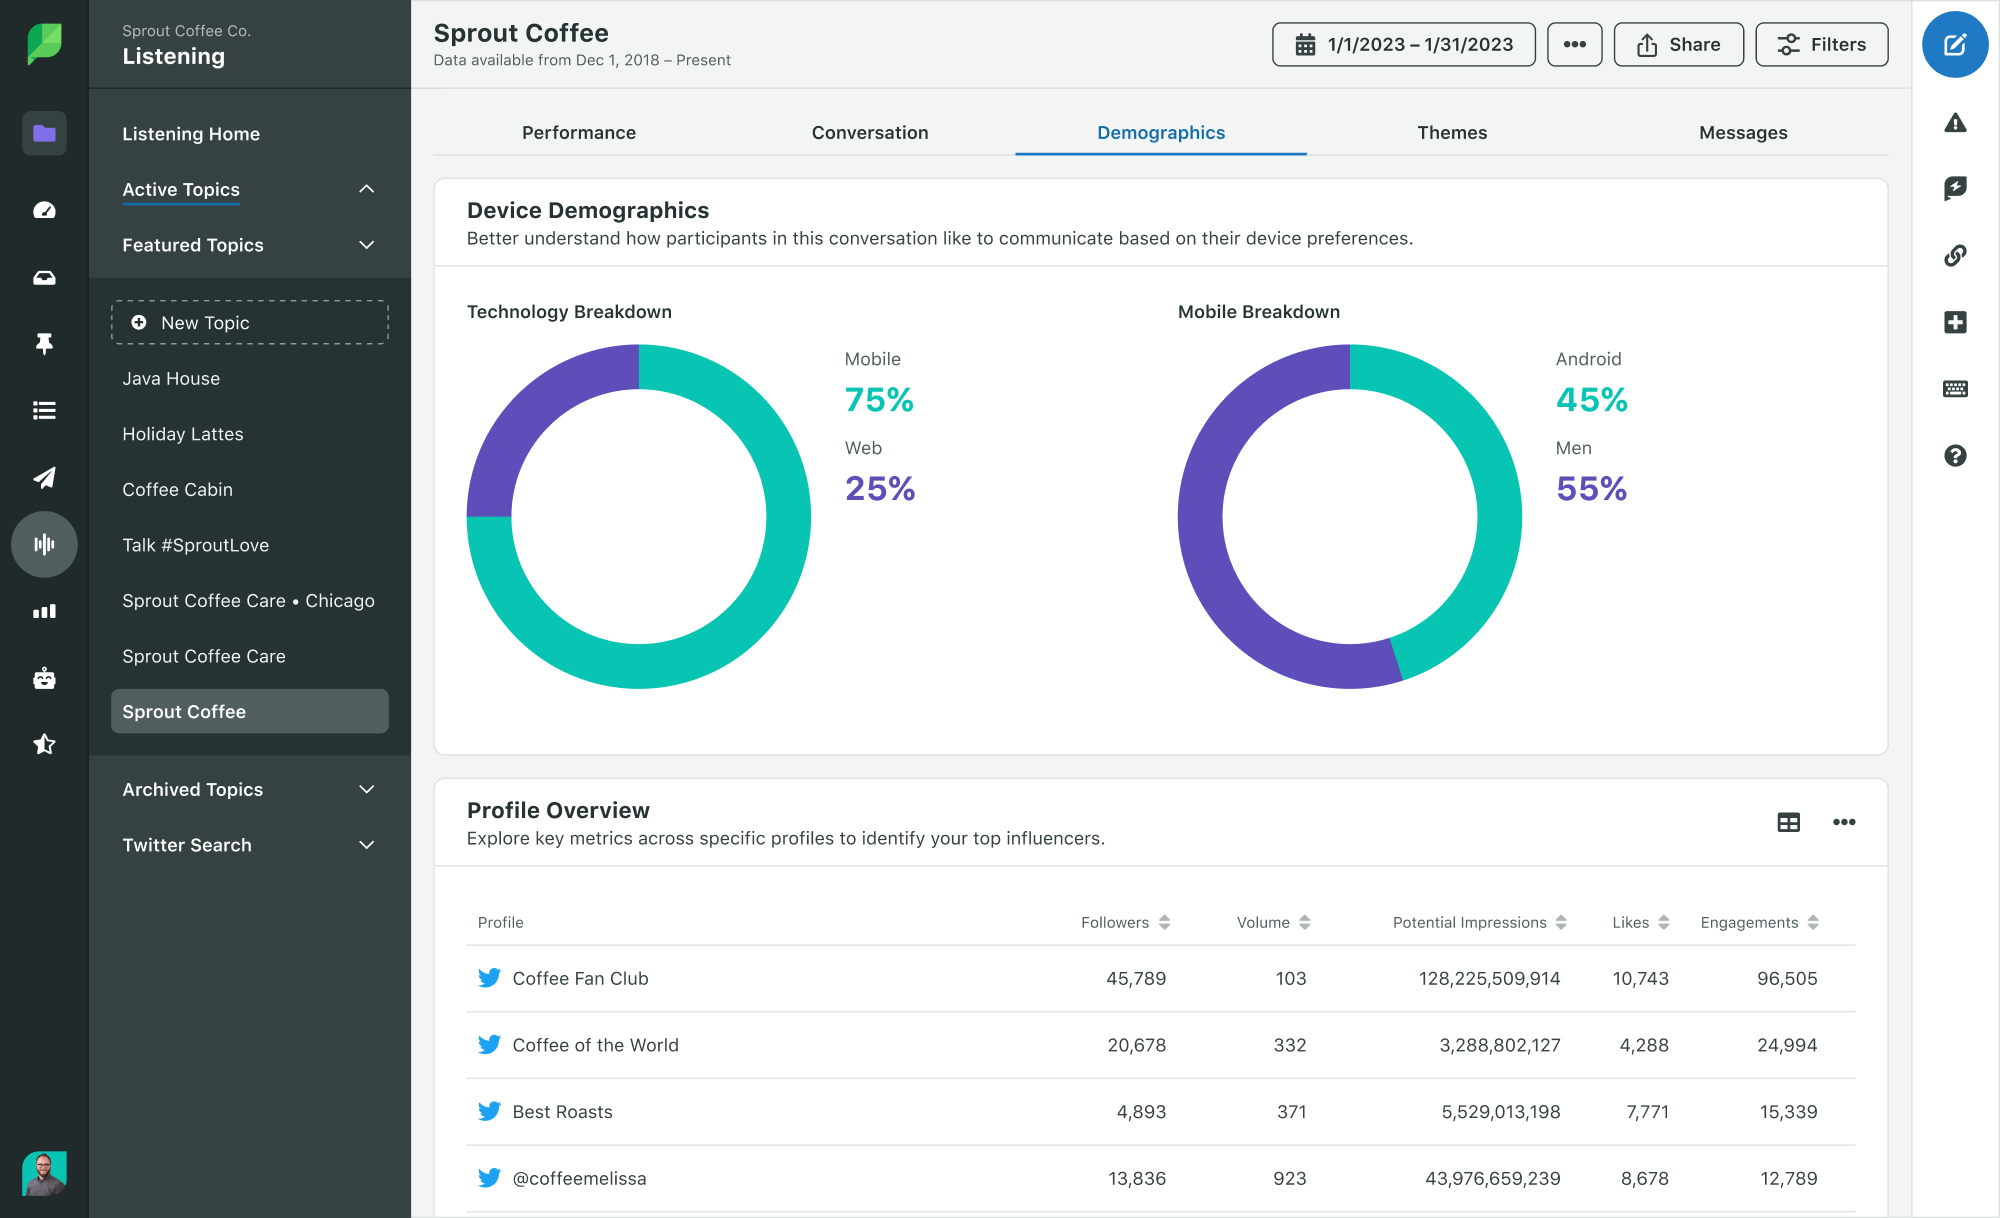Open Profile Overview more options ellipsis

pos(1844,822)
